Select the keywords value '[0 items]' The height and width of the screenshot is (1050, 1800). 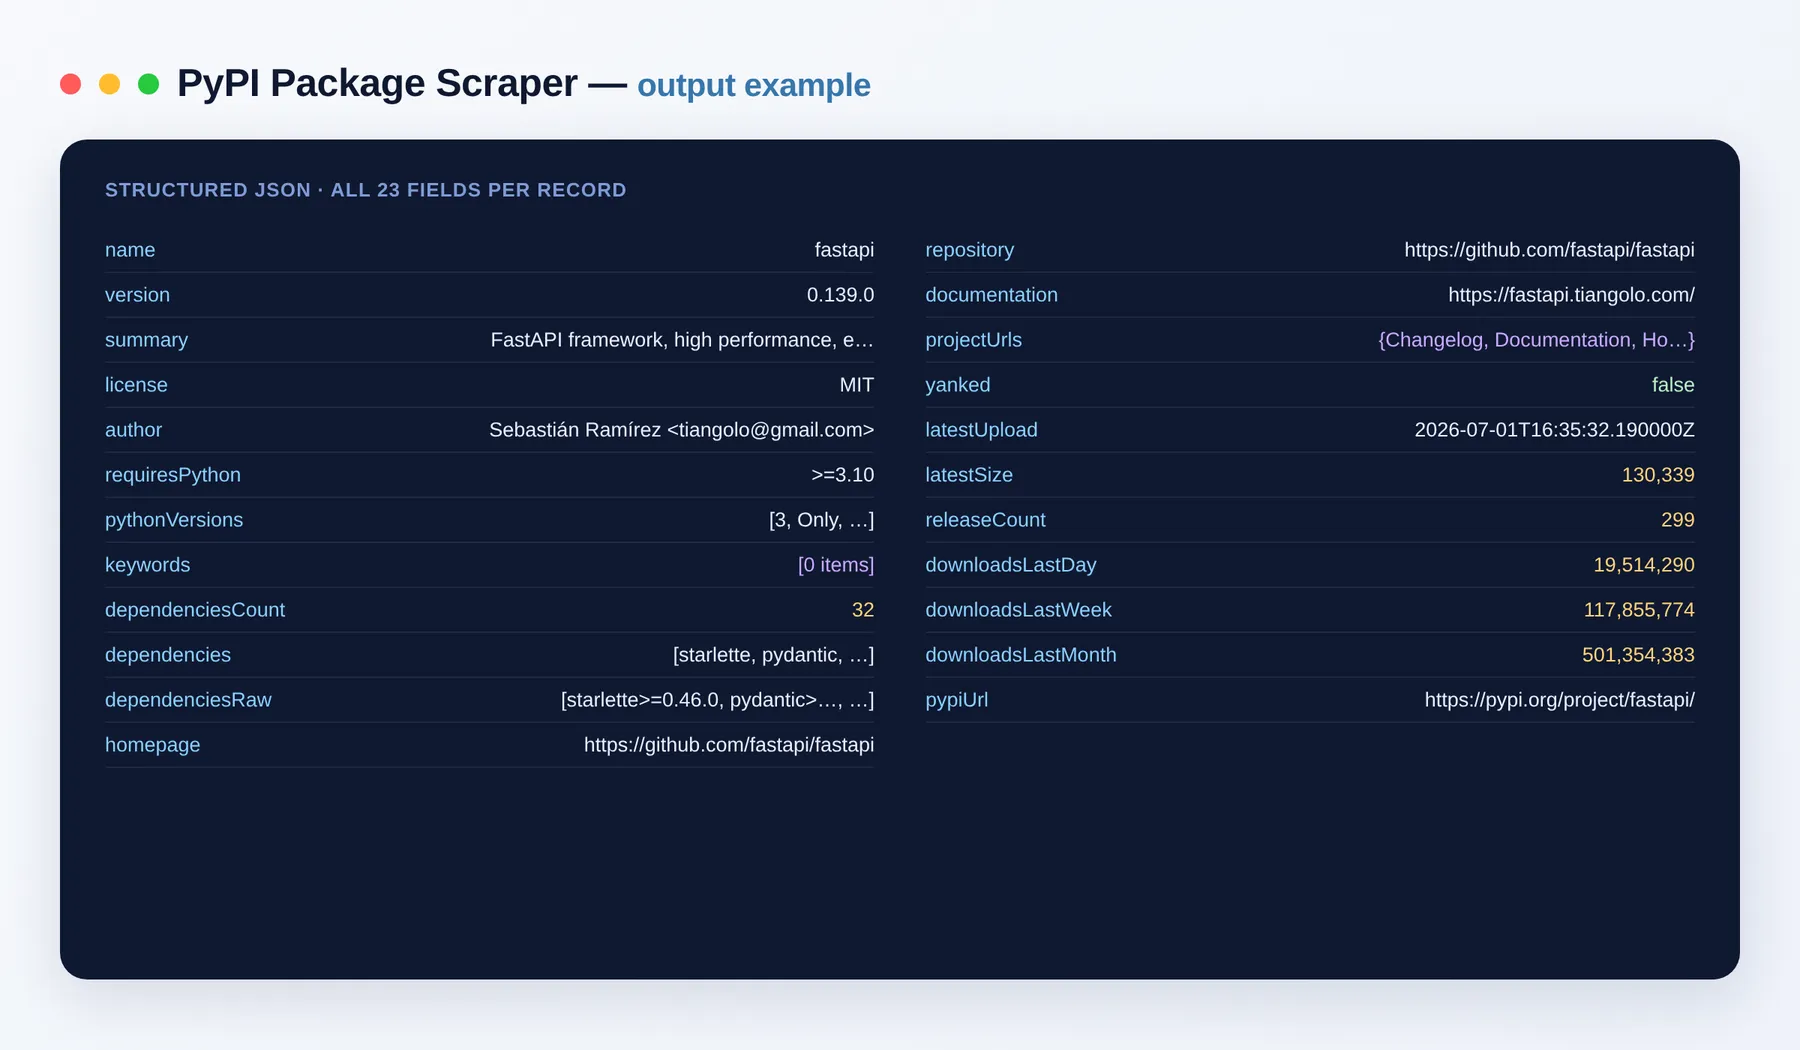coord(836,565)
